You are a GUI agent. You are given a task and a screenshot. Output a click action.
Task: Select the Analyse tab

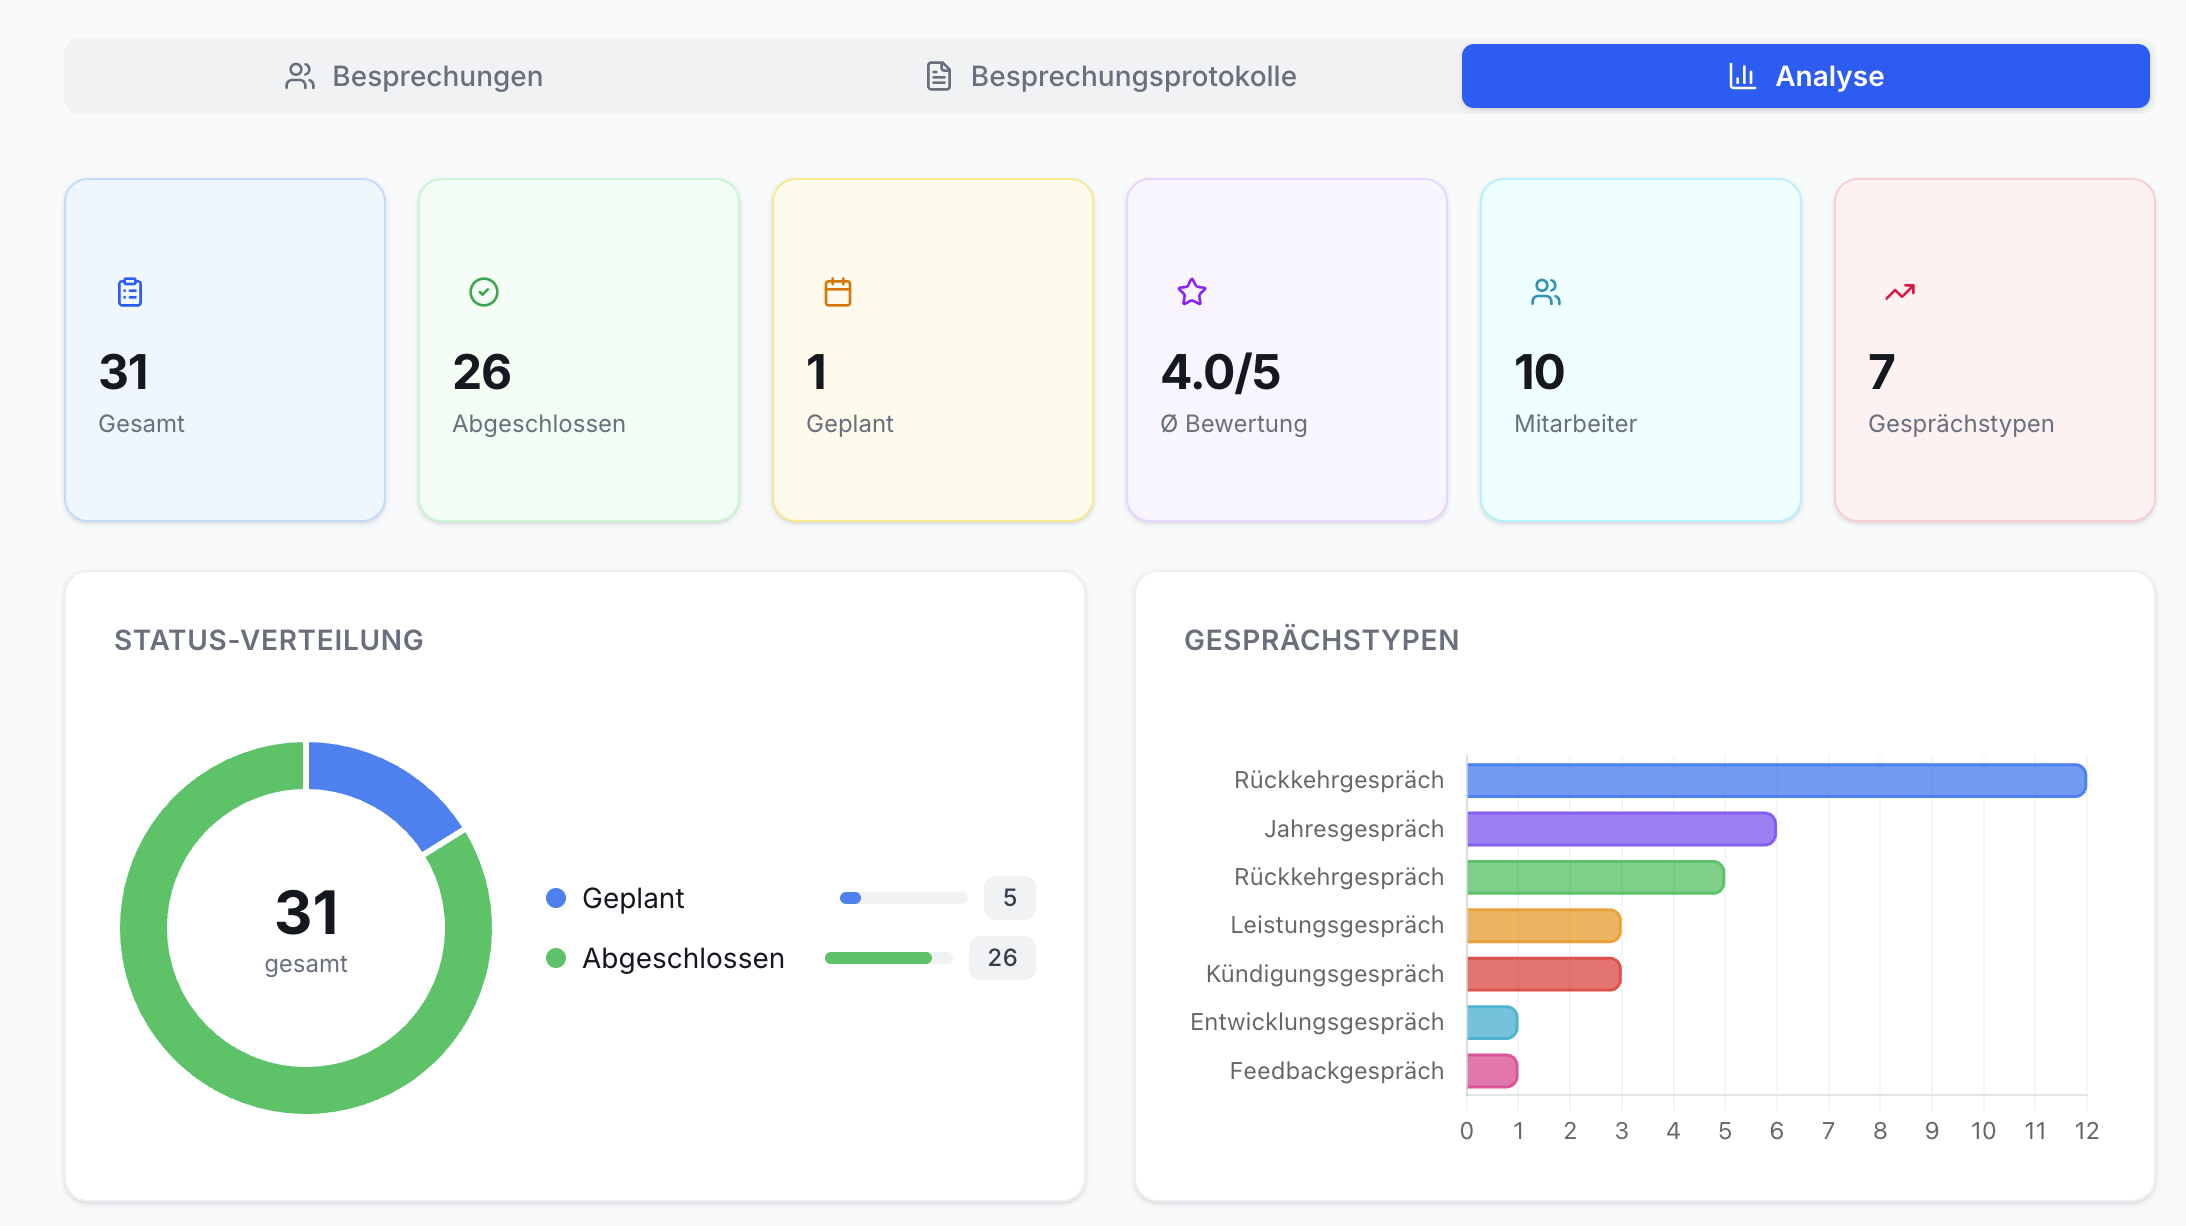pyautogui.click(x=1805, y=76)
